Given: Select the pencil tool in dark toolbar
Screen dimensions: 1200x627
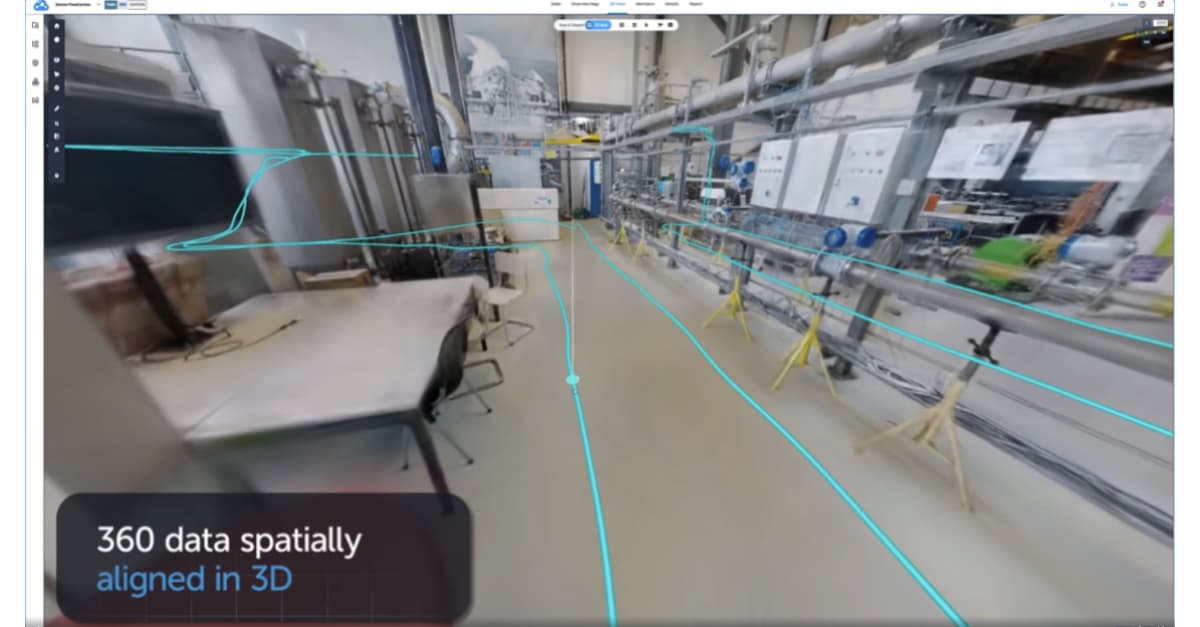Looking at the screenshot, I should click(x=56, y=107).
